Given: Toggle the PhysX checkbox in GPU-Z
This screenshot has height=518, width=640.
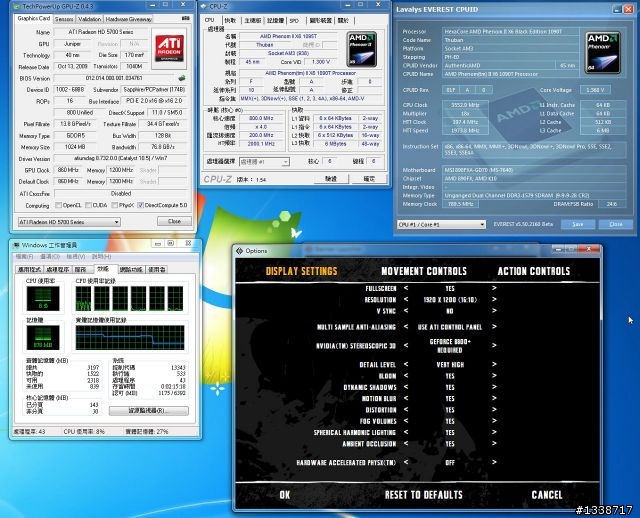Looking at the screenshot, I should [114, 205].
